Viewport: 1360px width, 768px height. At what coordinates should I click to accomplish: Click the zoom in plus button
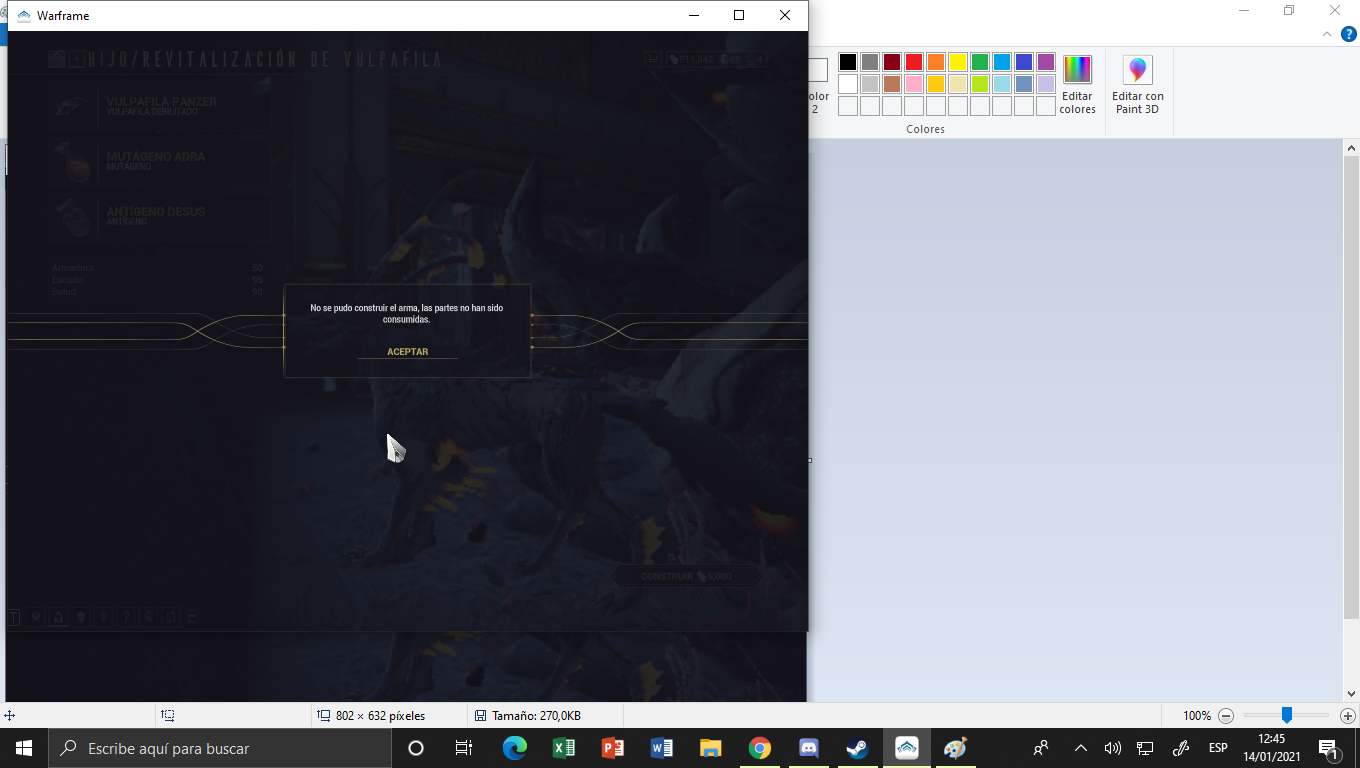(1348, 716)
